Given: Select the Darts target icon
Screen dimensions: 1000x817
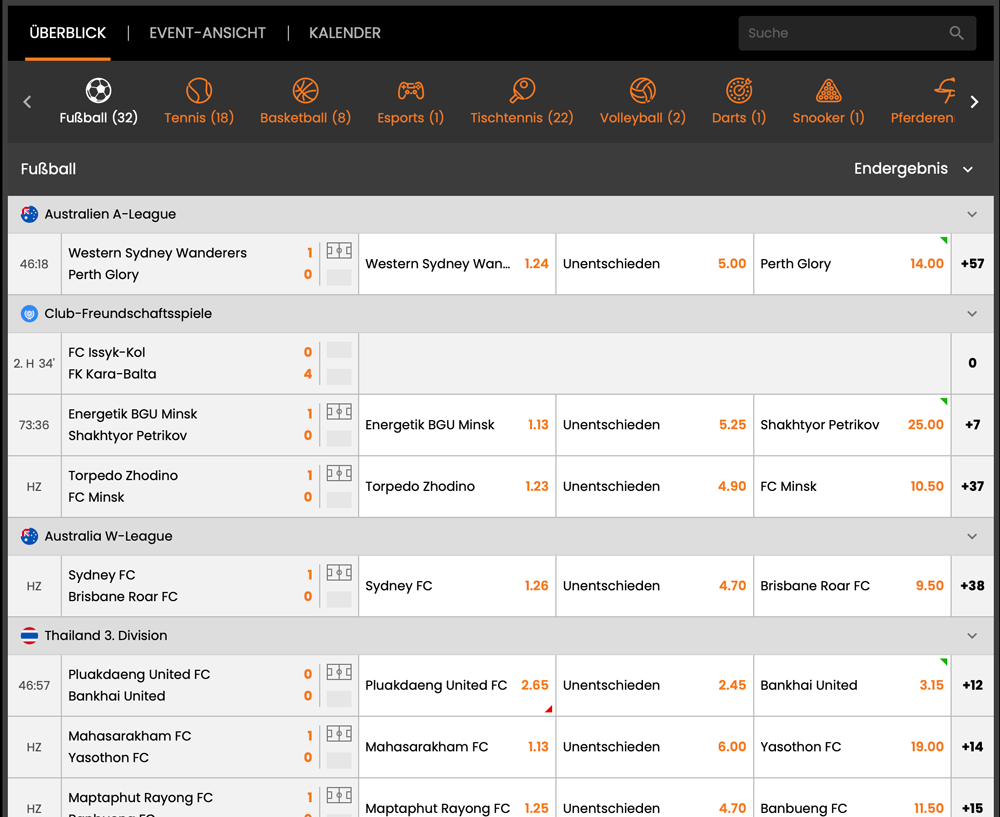Looking at the screenshot, I should click(x=739, y=91).
